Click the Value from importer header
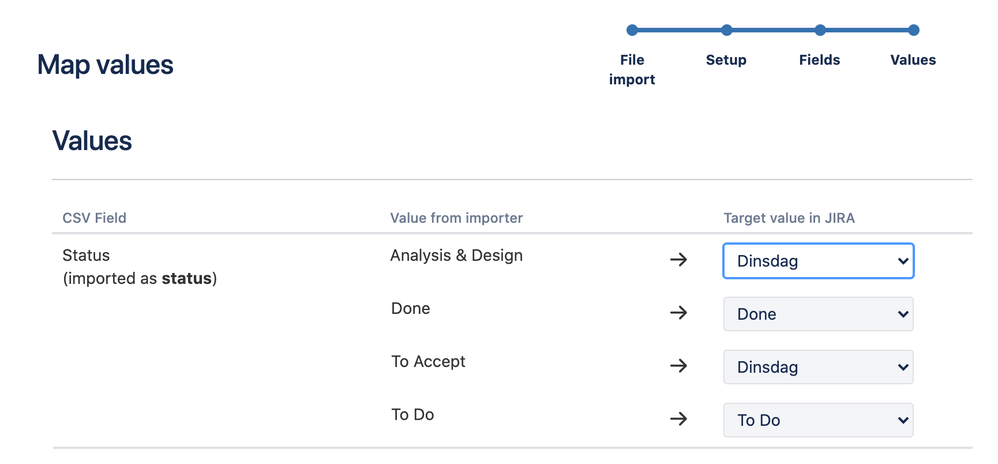Screen dimensions: 998x464 click(x=456, y=218)
